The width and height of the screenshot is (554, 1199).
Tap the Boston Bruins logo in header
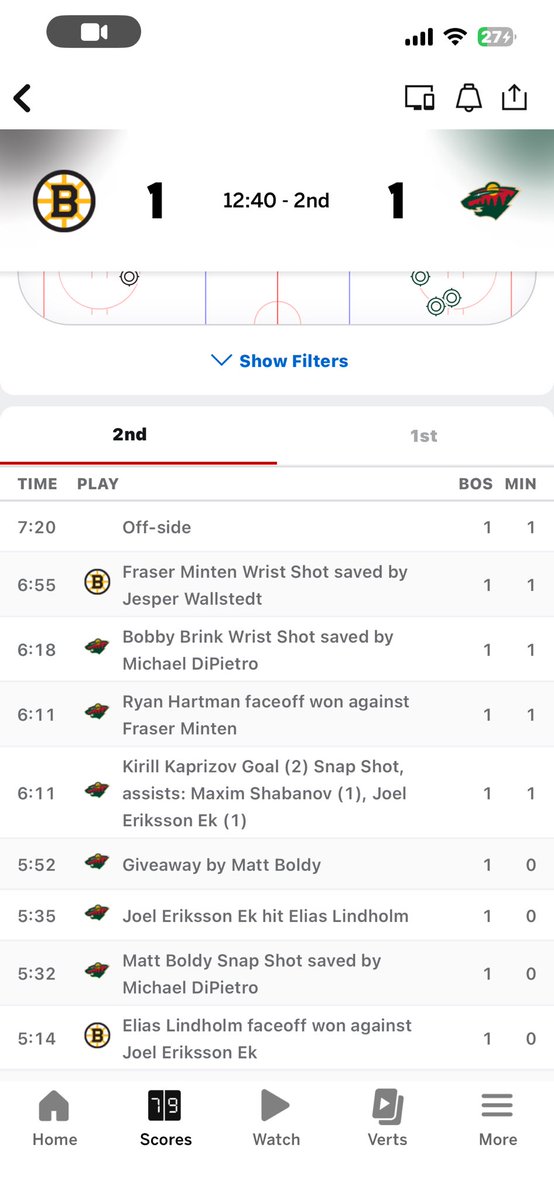click(x=64, y=201)
